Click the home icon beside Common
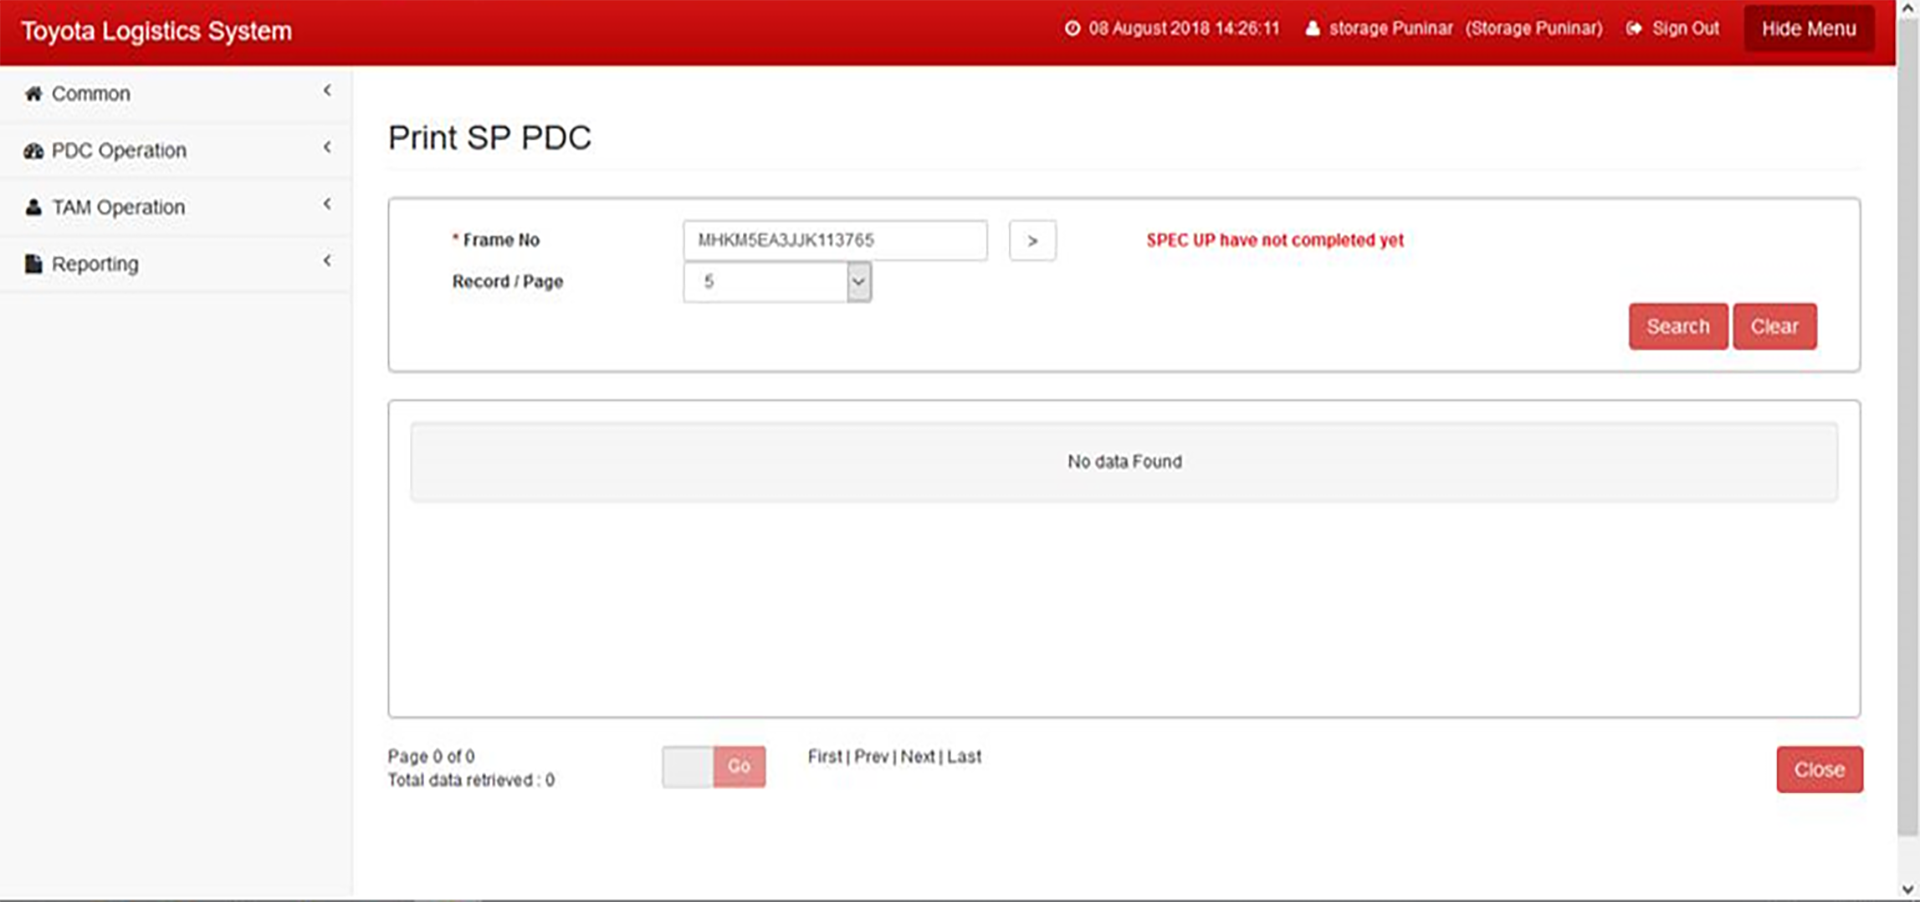Screen dimensions: 1920x902 point(33,94)
